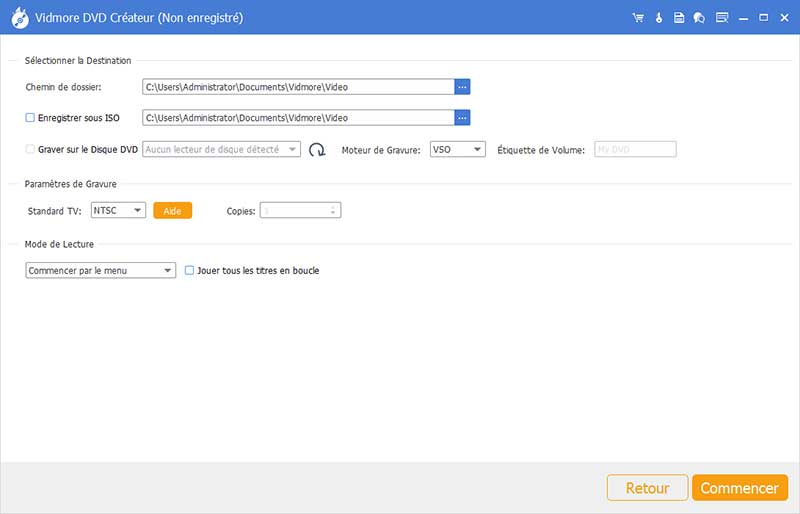Click the save project icon in title bar
This screenshot has width=800, height=514.
[679, 18]
